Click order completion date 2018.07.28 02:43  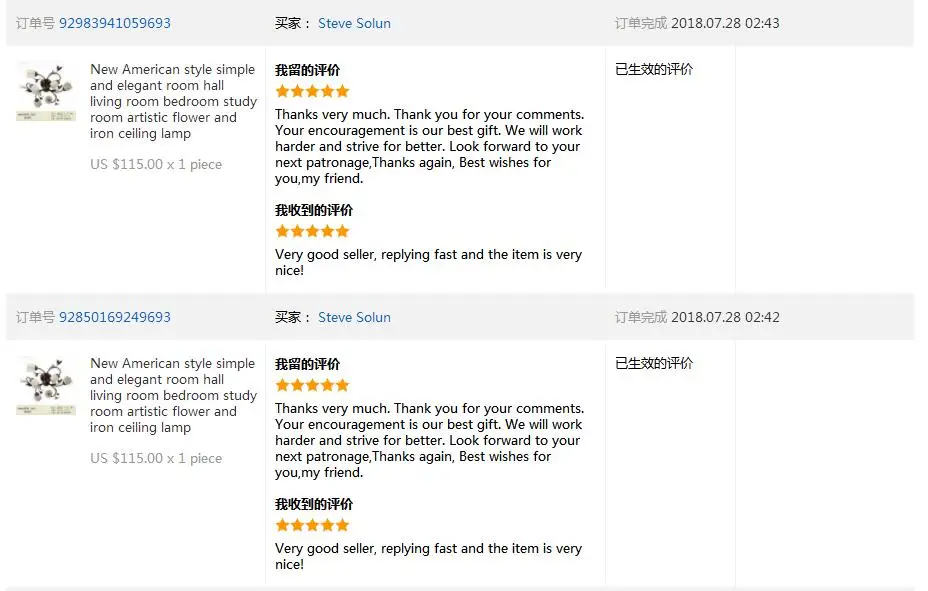pos(725,23)
